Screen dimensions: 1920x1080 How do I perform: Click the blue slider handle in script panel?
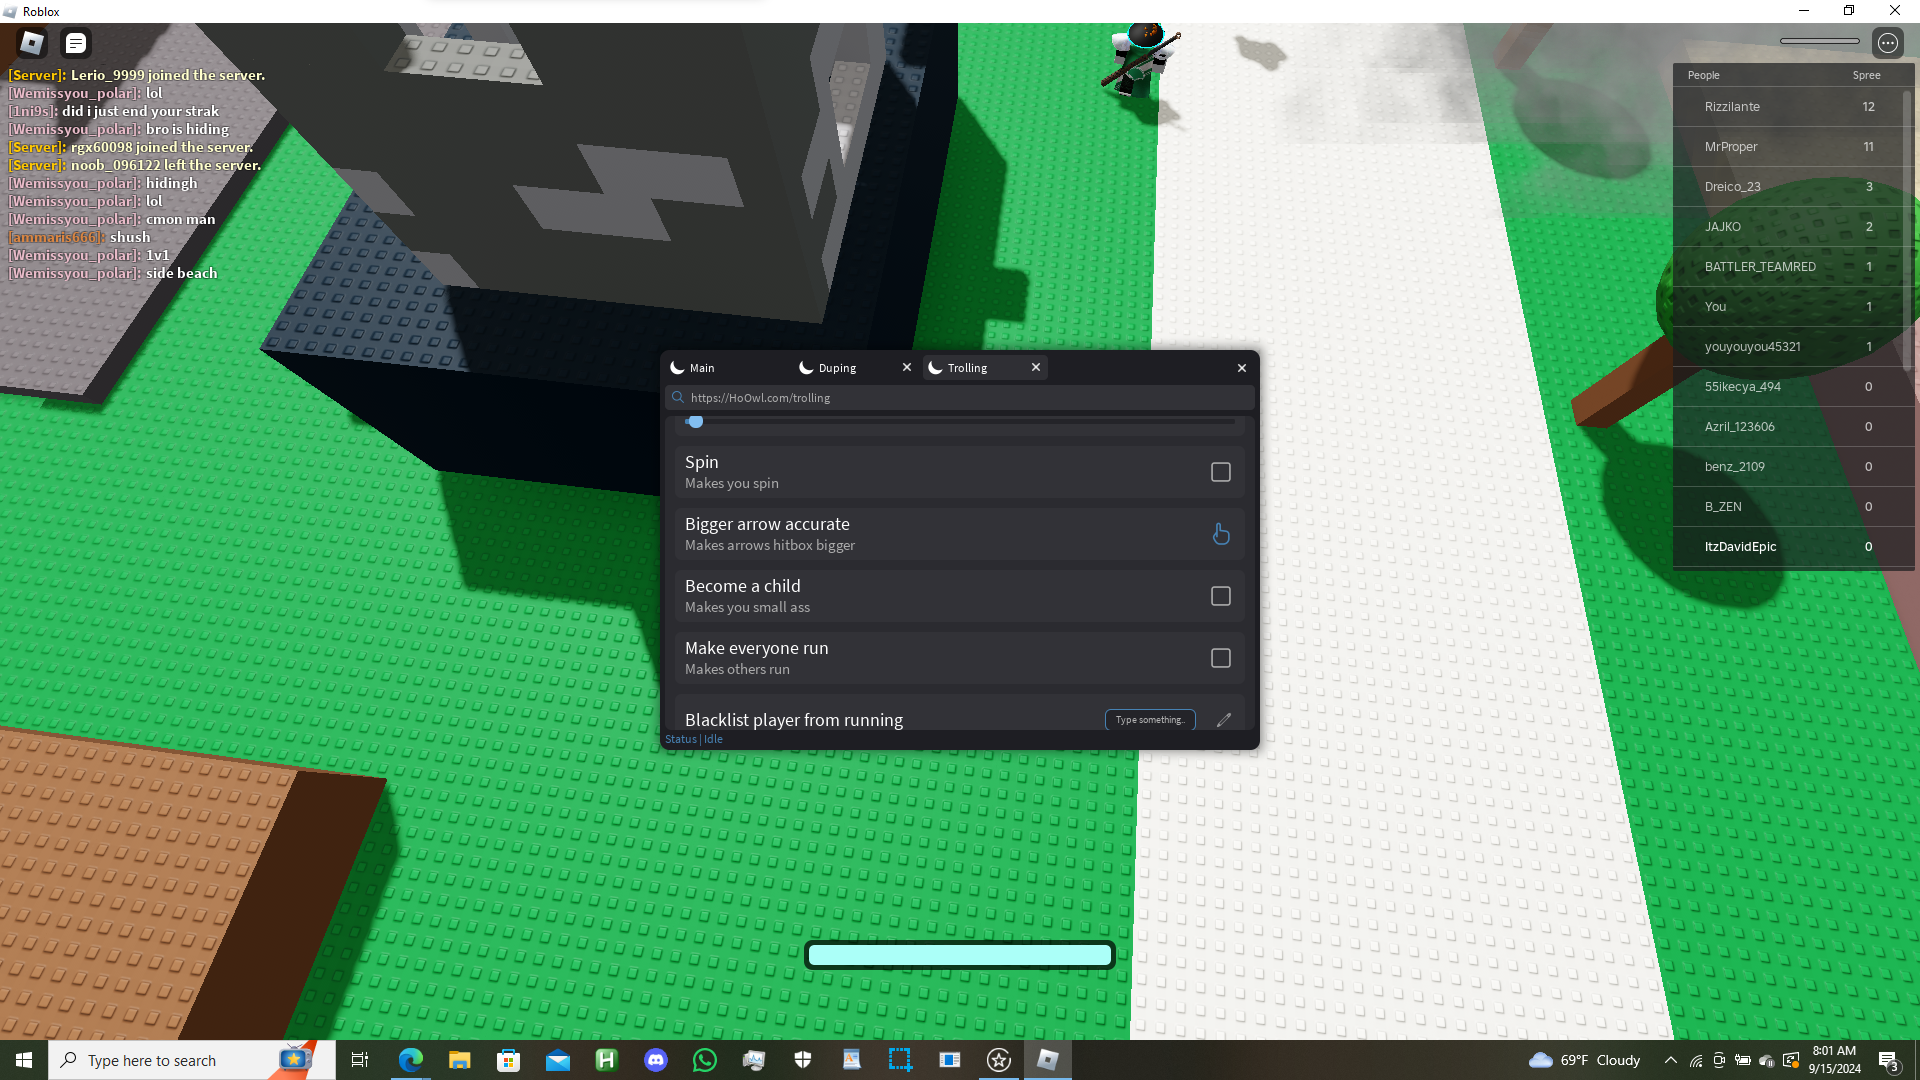pos(696,422)
